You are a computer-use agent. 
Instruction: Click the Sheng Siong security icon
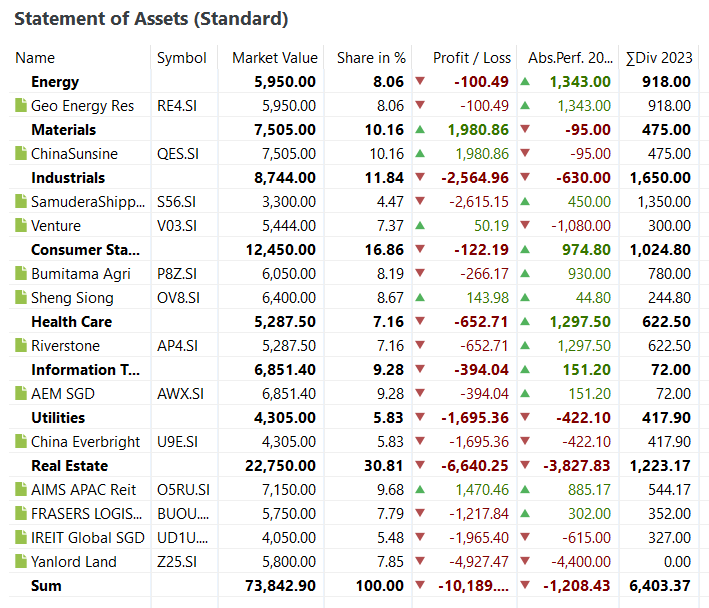21,298
